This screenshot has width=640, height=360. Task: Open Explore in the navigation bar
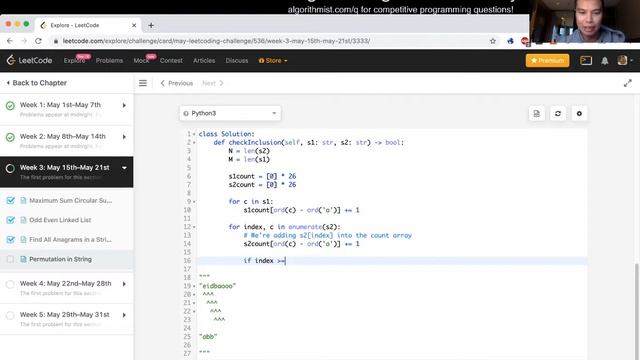[74, 60]
